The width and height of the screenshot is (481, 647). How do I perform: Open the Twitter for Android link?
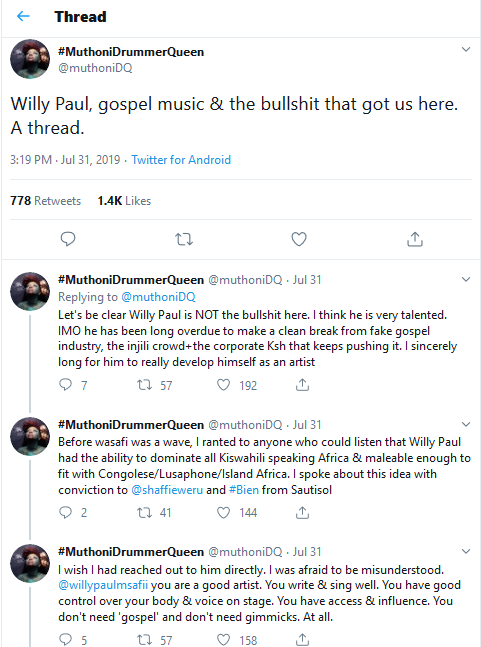coord(181,160)
